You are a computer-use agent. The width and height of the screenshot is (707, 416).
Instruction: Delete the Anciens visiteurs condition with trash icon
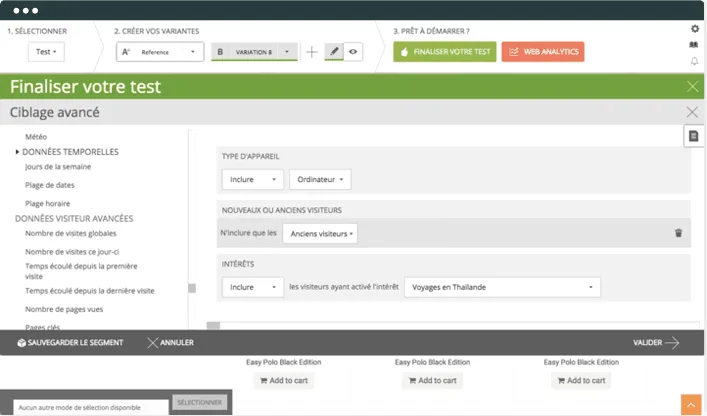coord(678,233)
